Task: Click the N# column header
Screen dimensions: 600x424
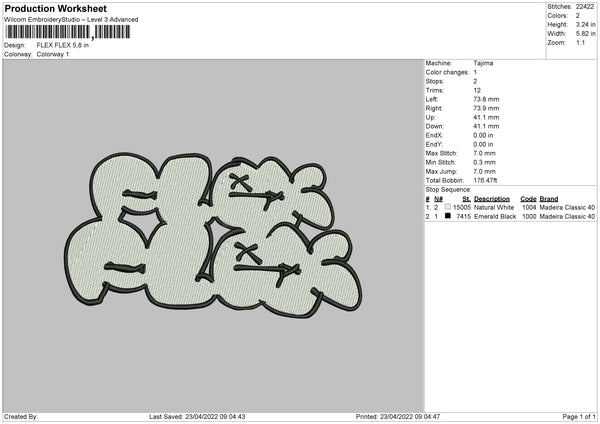Action: [438, 199]
